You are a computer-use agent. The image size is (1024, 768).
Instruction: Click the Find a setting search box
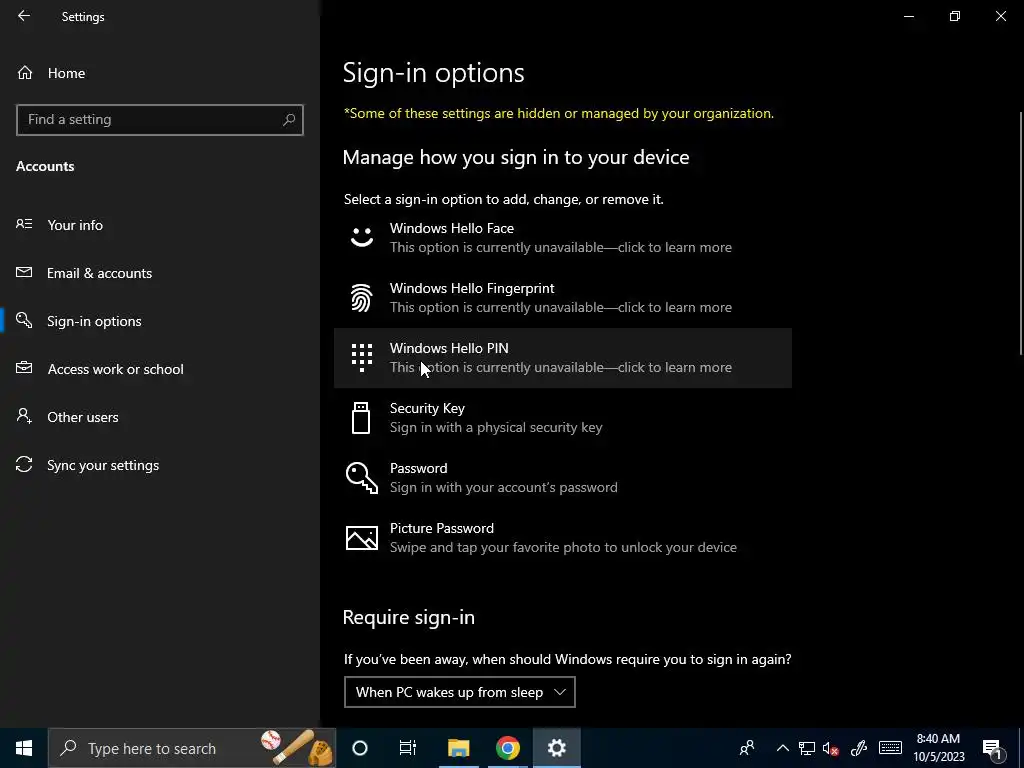pyautogui.click(x=160, y=120)
